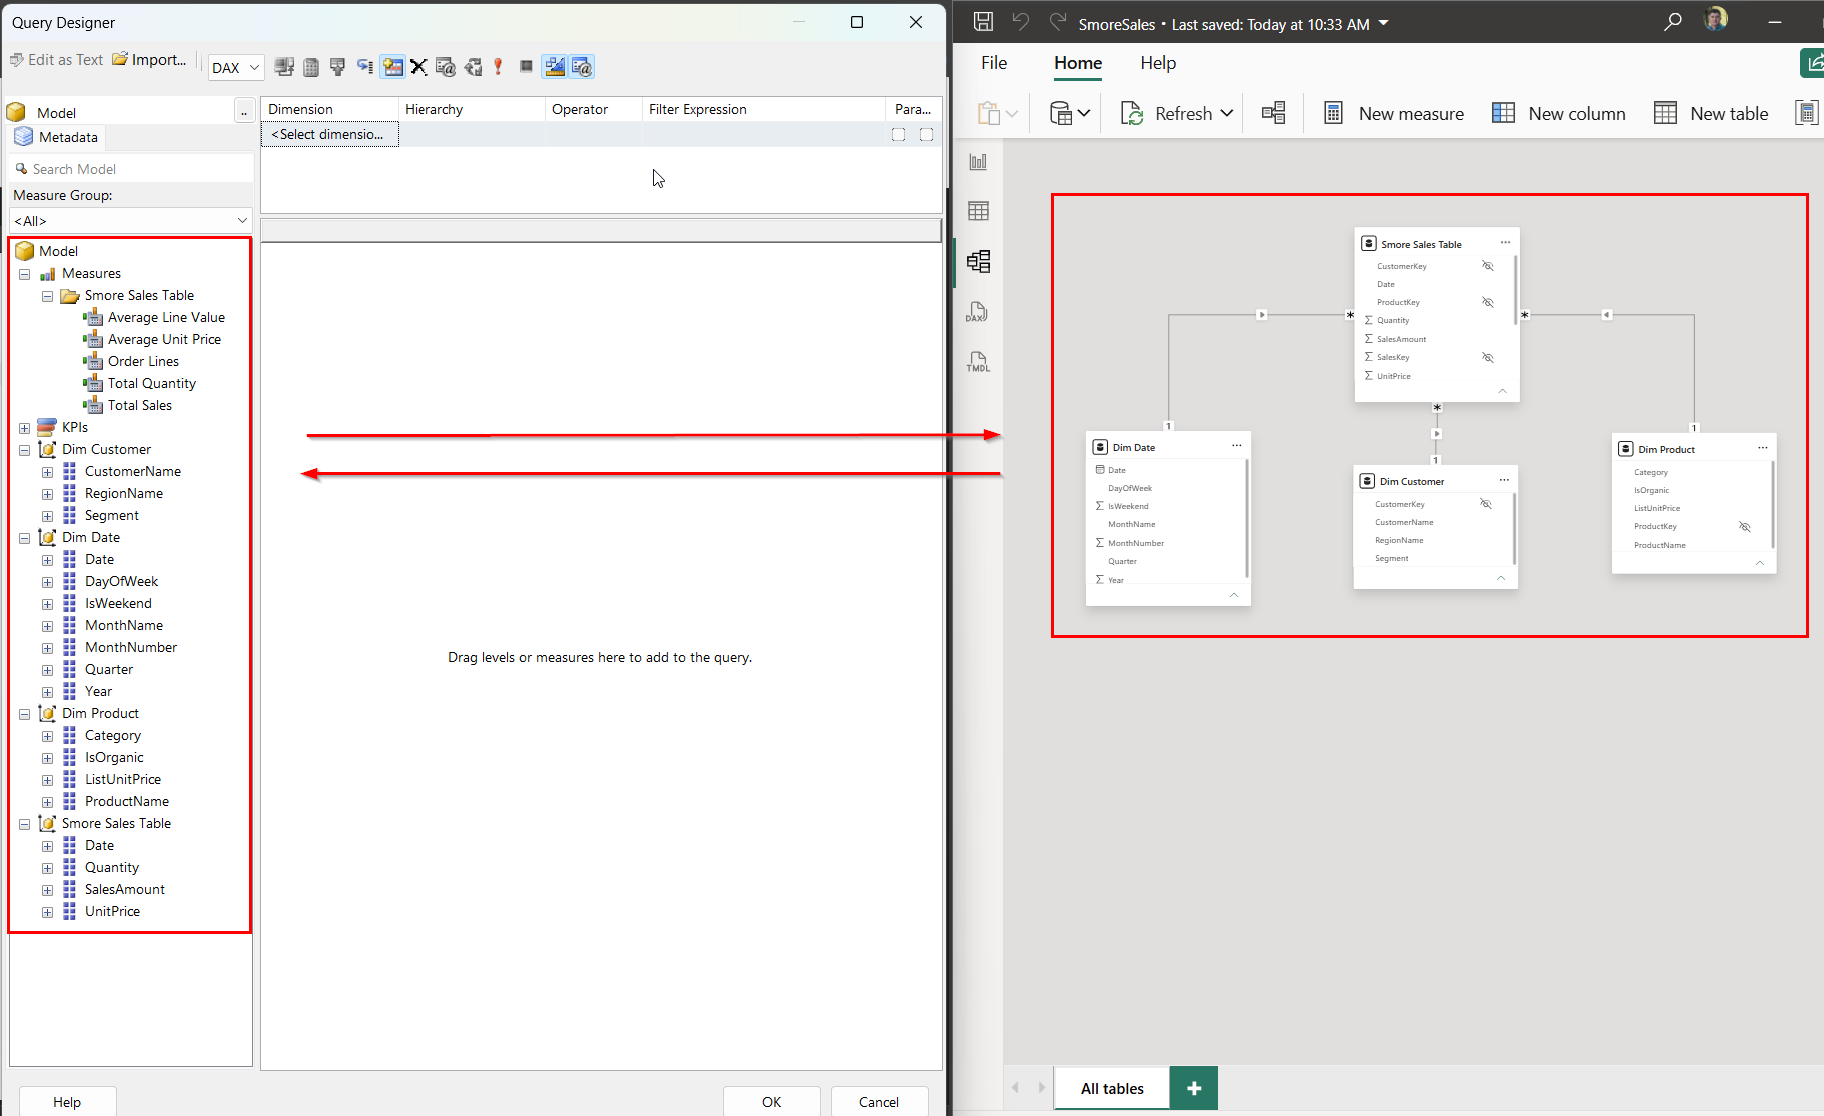Viewport: 1824px width, 1116px height.
Task: Open Refresh dropdown arrow in Power BI ribbon
Action: point(1227,113)
